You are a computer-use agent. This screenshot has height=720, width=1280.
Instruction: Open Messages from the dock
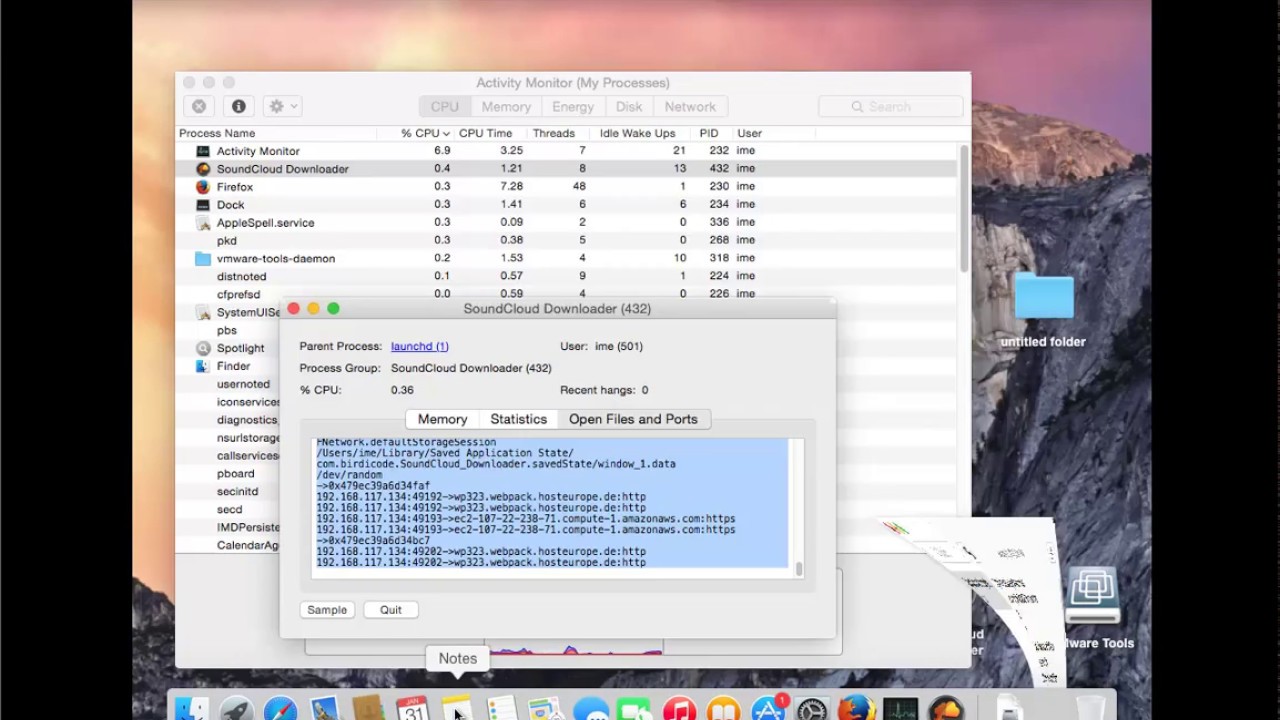[591, 709]
